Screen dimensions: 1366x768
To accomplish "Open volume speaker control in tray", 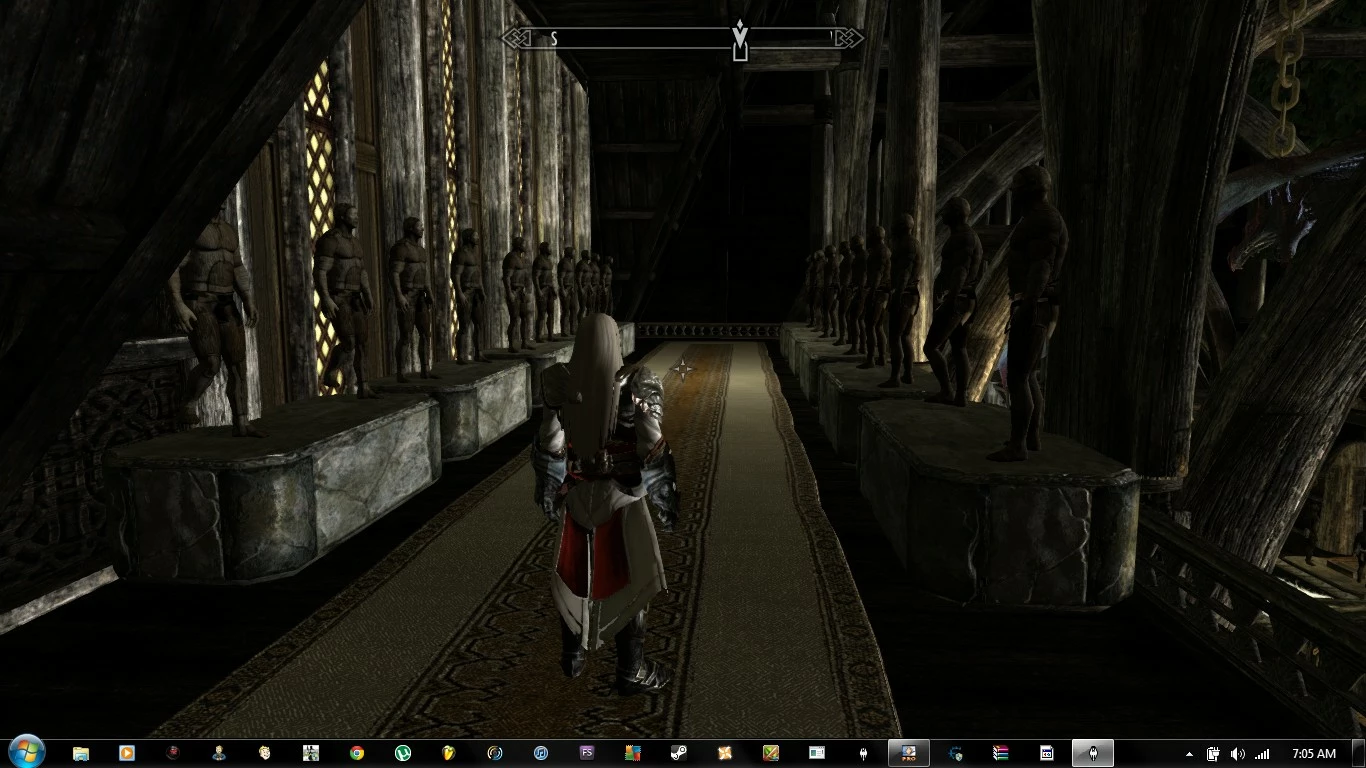I will (x=1237, y=754).
